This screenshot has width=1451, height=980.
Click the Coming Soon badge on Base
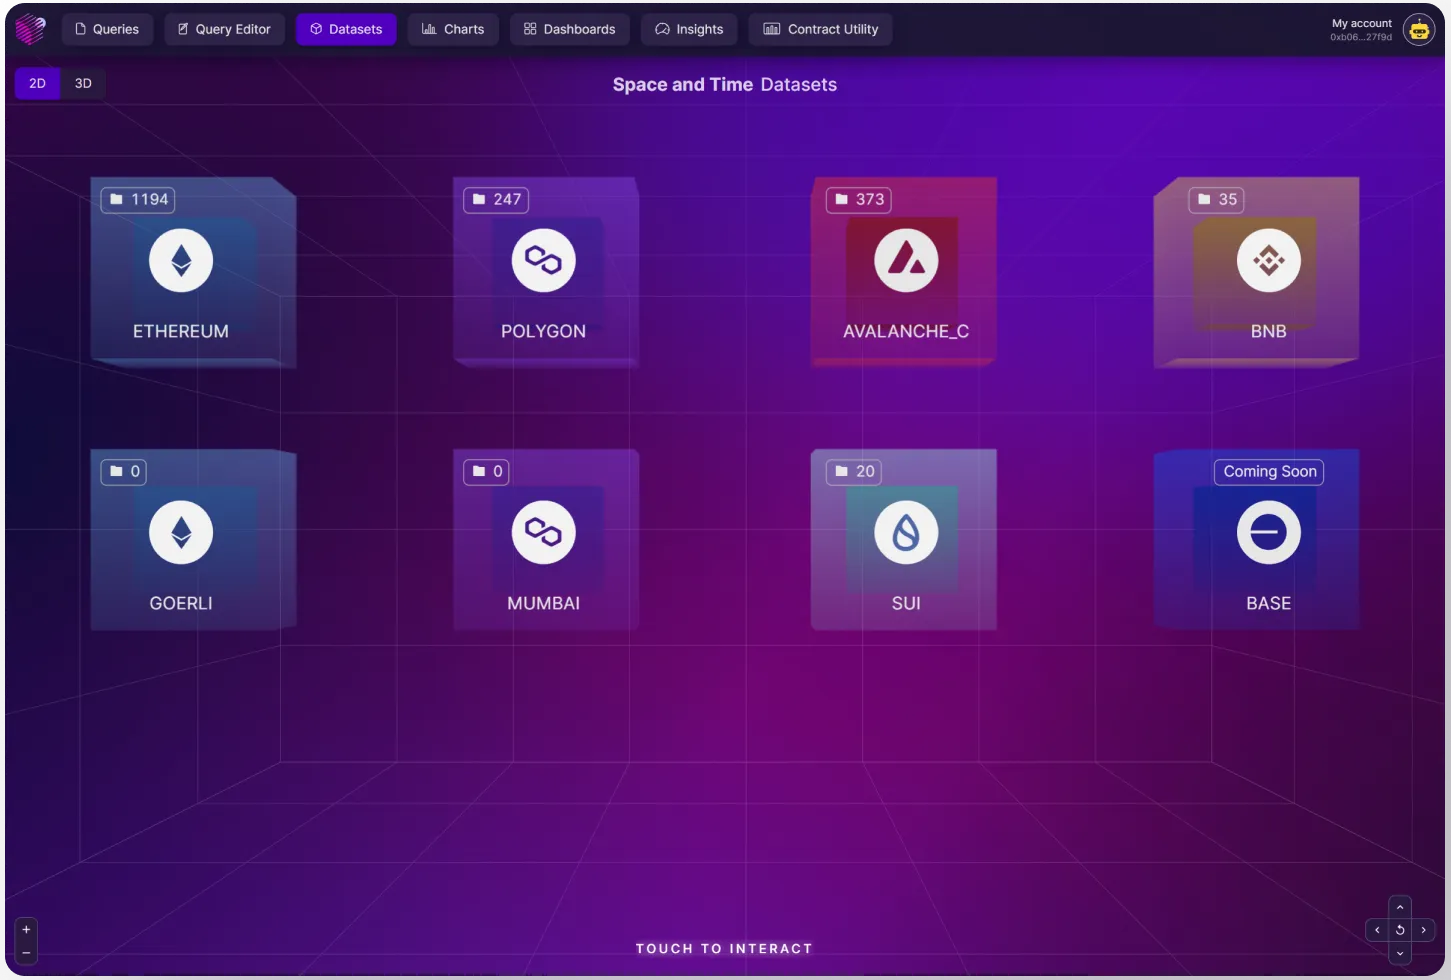(1269, 471)
